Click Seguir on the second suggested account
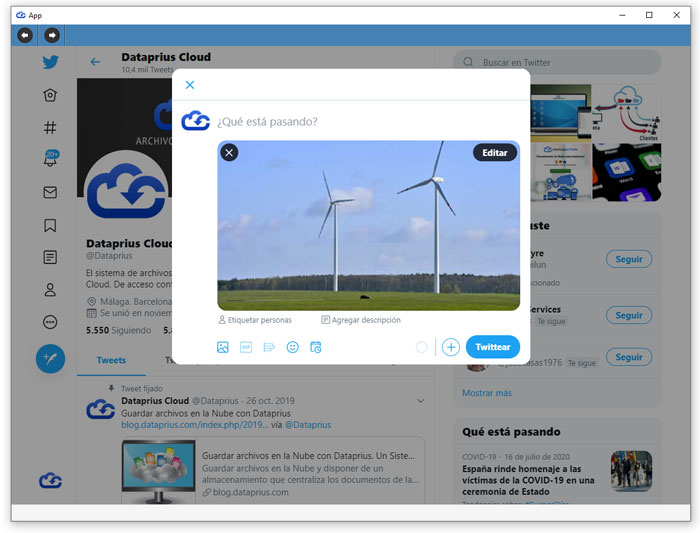The height and width of the screenshot is (533, 700). 629,315
